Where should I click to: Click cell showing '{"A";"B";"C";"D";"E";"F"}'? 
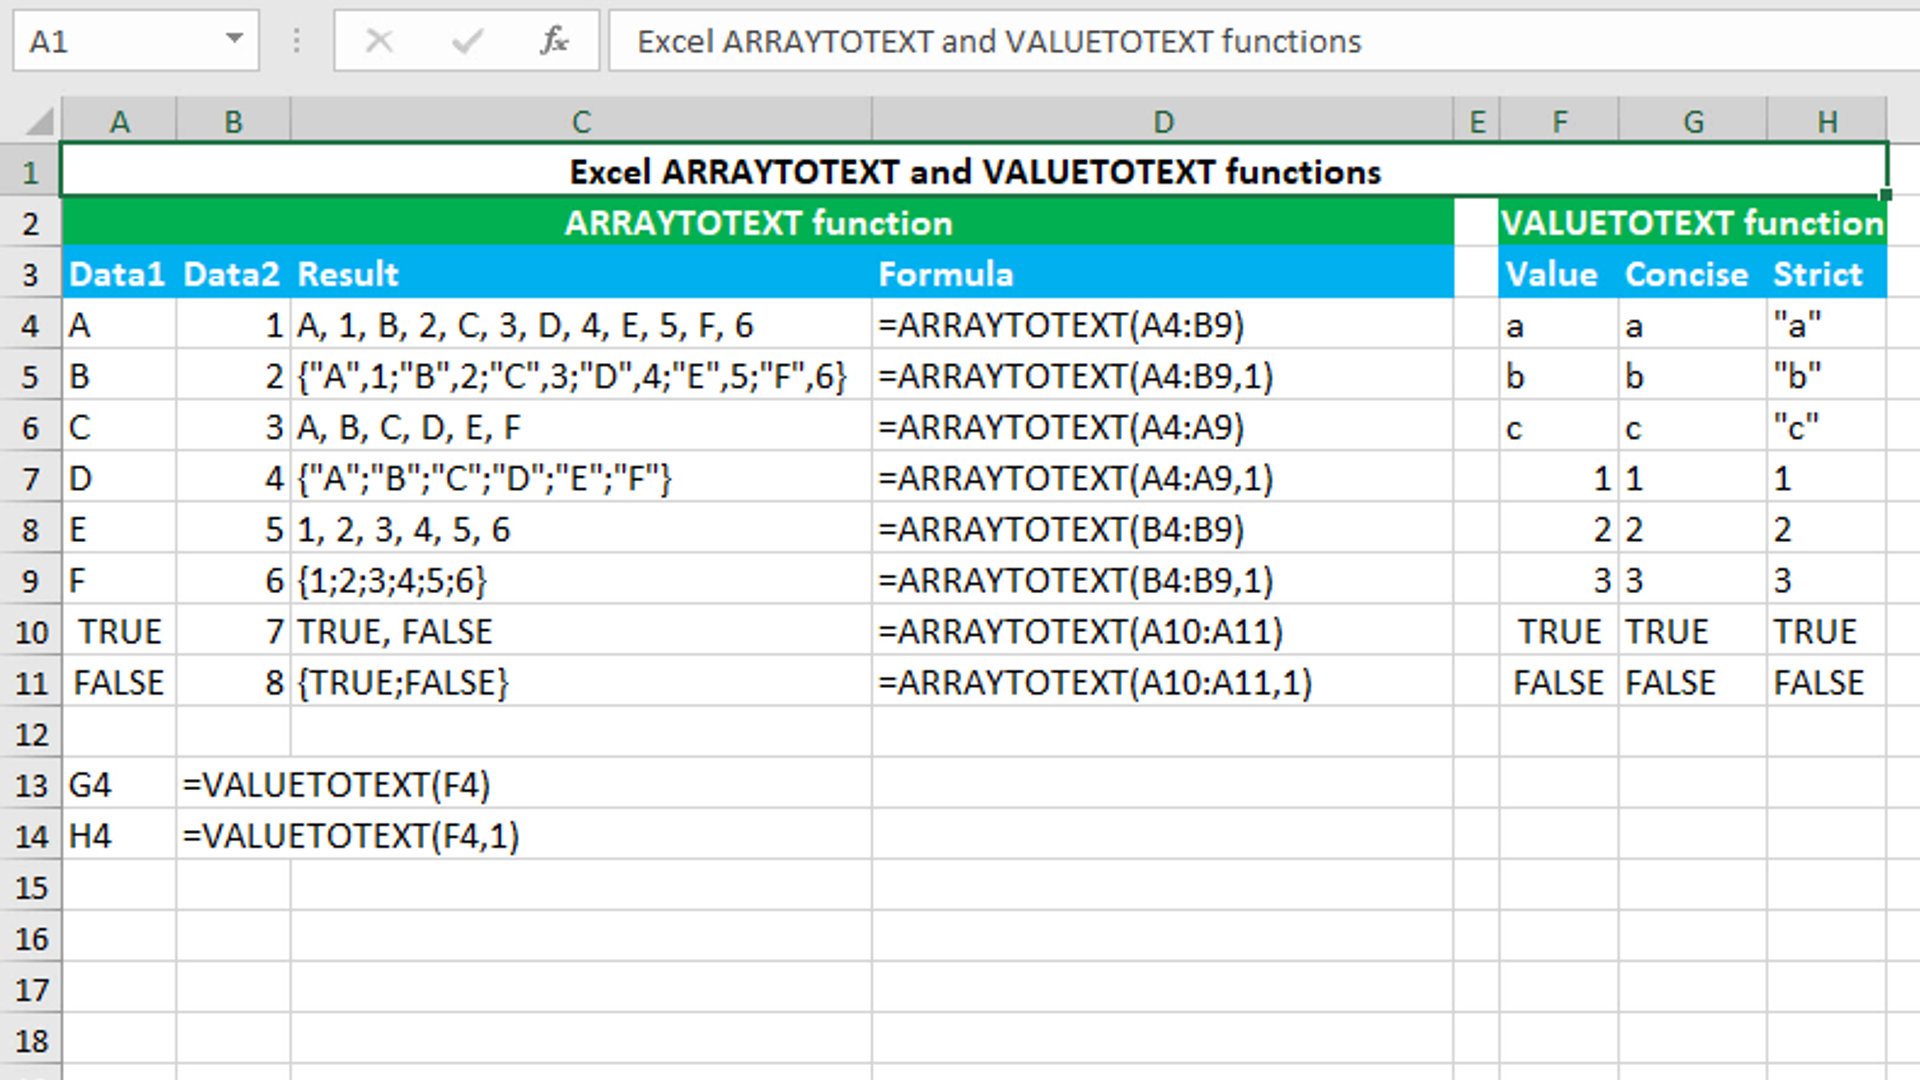pyautogui.click(x=581, y=478)
